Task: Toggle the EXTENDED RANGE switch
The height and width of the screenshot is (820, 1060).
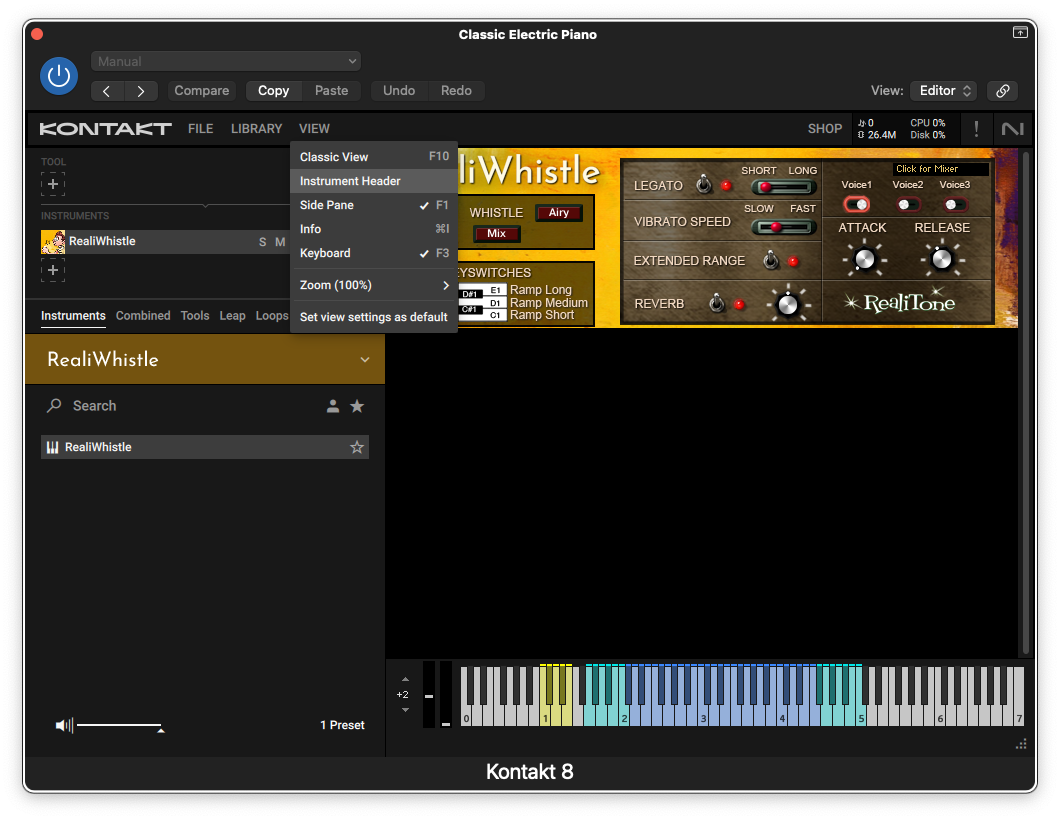Action: pyautogui.click(x=771, y=260)
